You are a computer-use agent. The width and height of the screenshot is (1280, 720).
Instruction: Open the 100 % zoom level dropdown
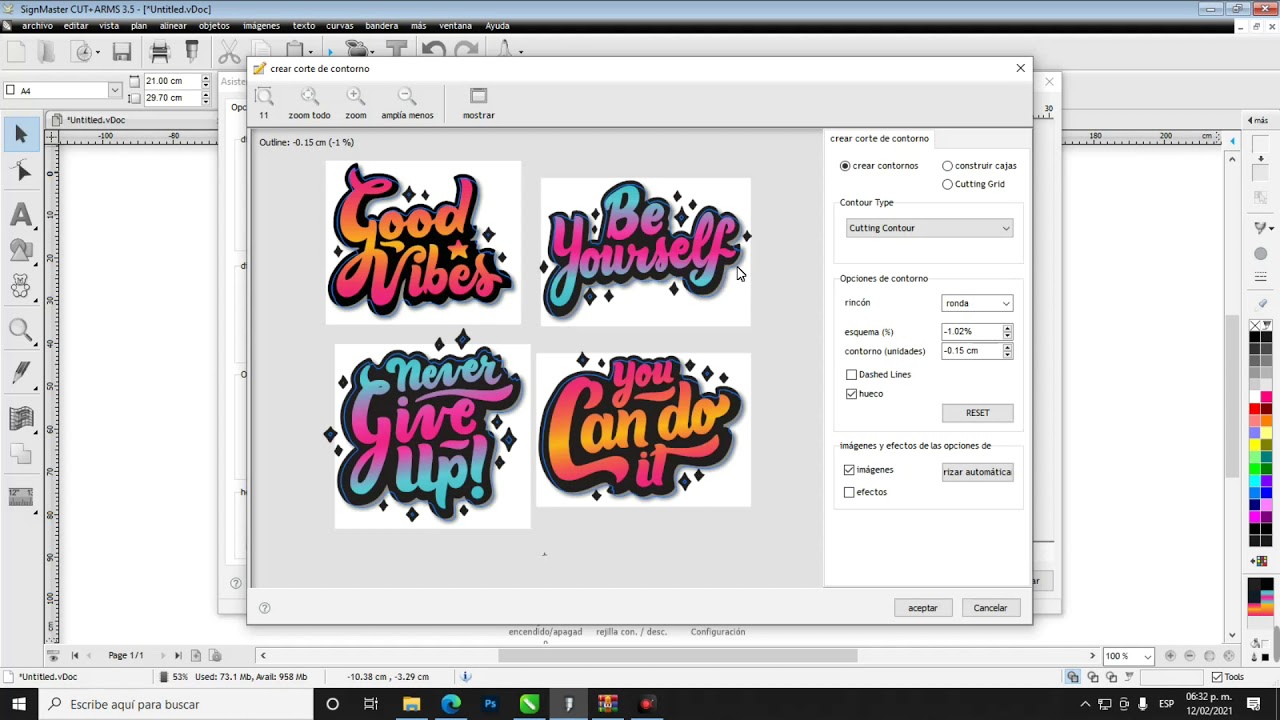[x=1129, y=656]
